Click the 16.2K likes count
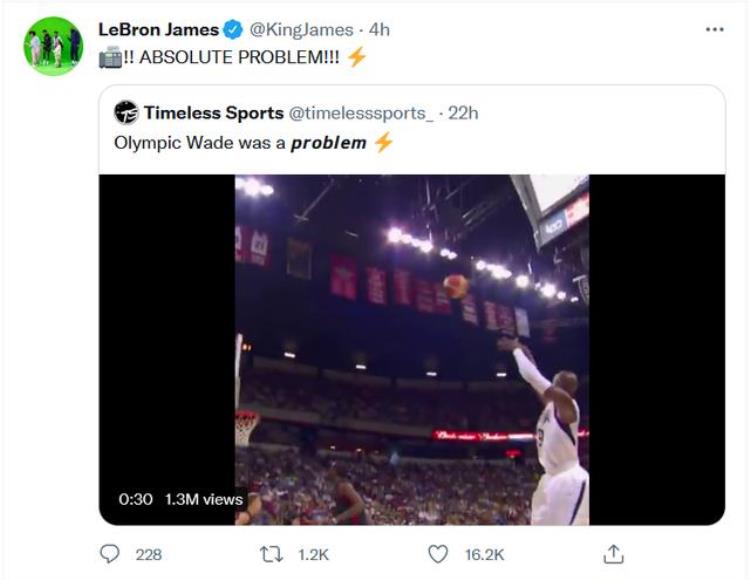The image size is (750, 580). [485, 555]
